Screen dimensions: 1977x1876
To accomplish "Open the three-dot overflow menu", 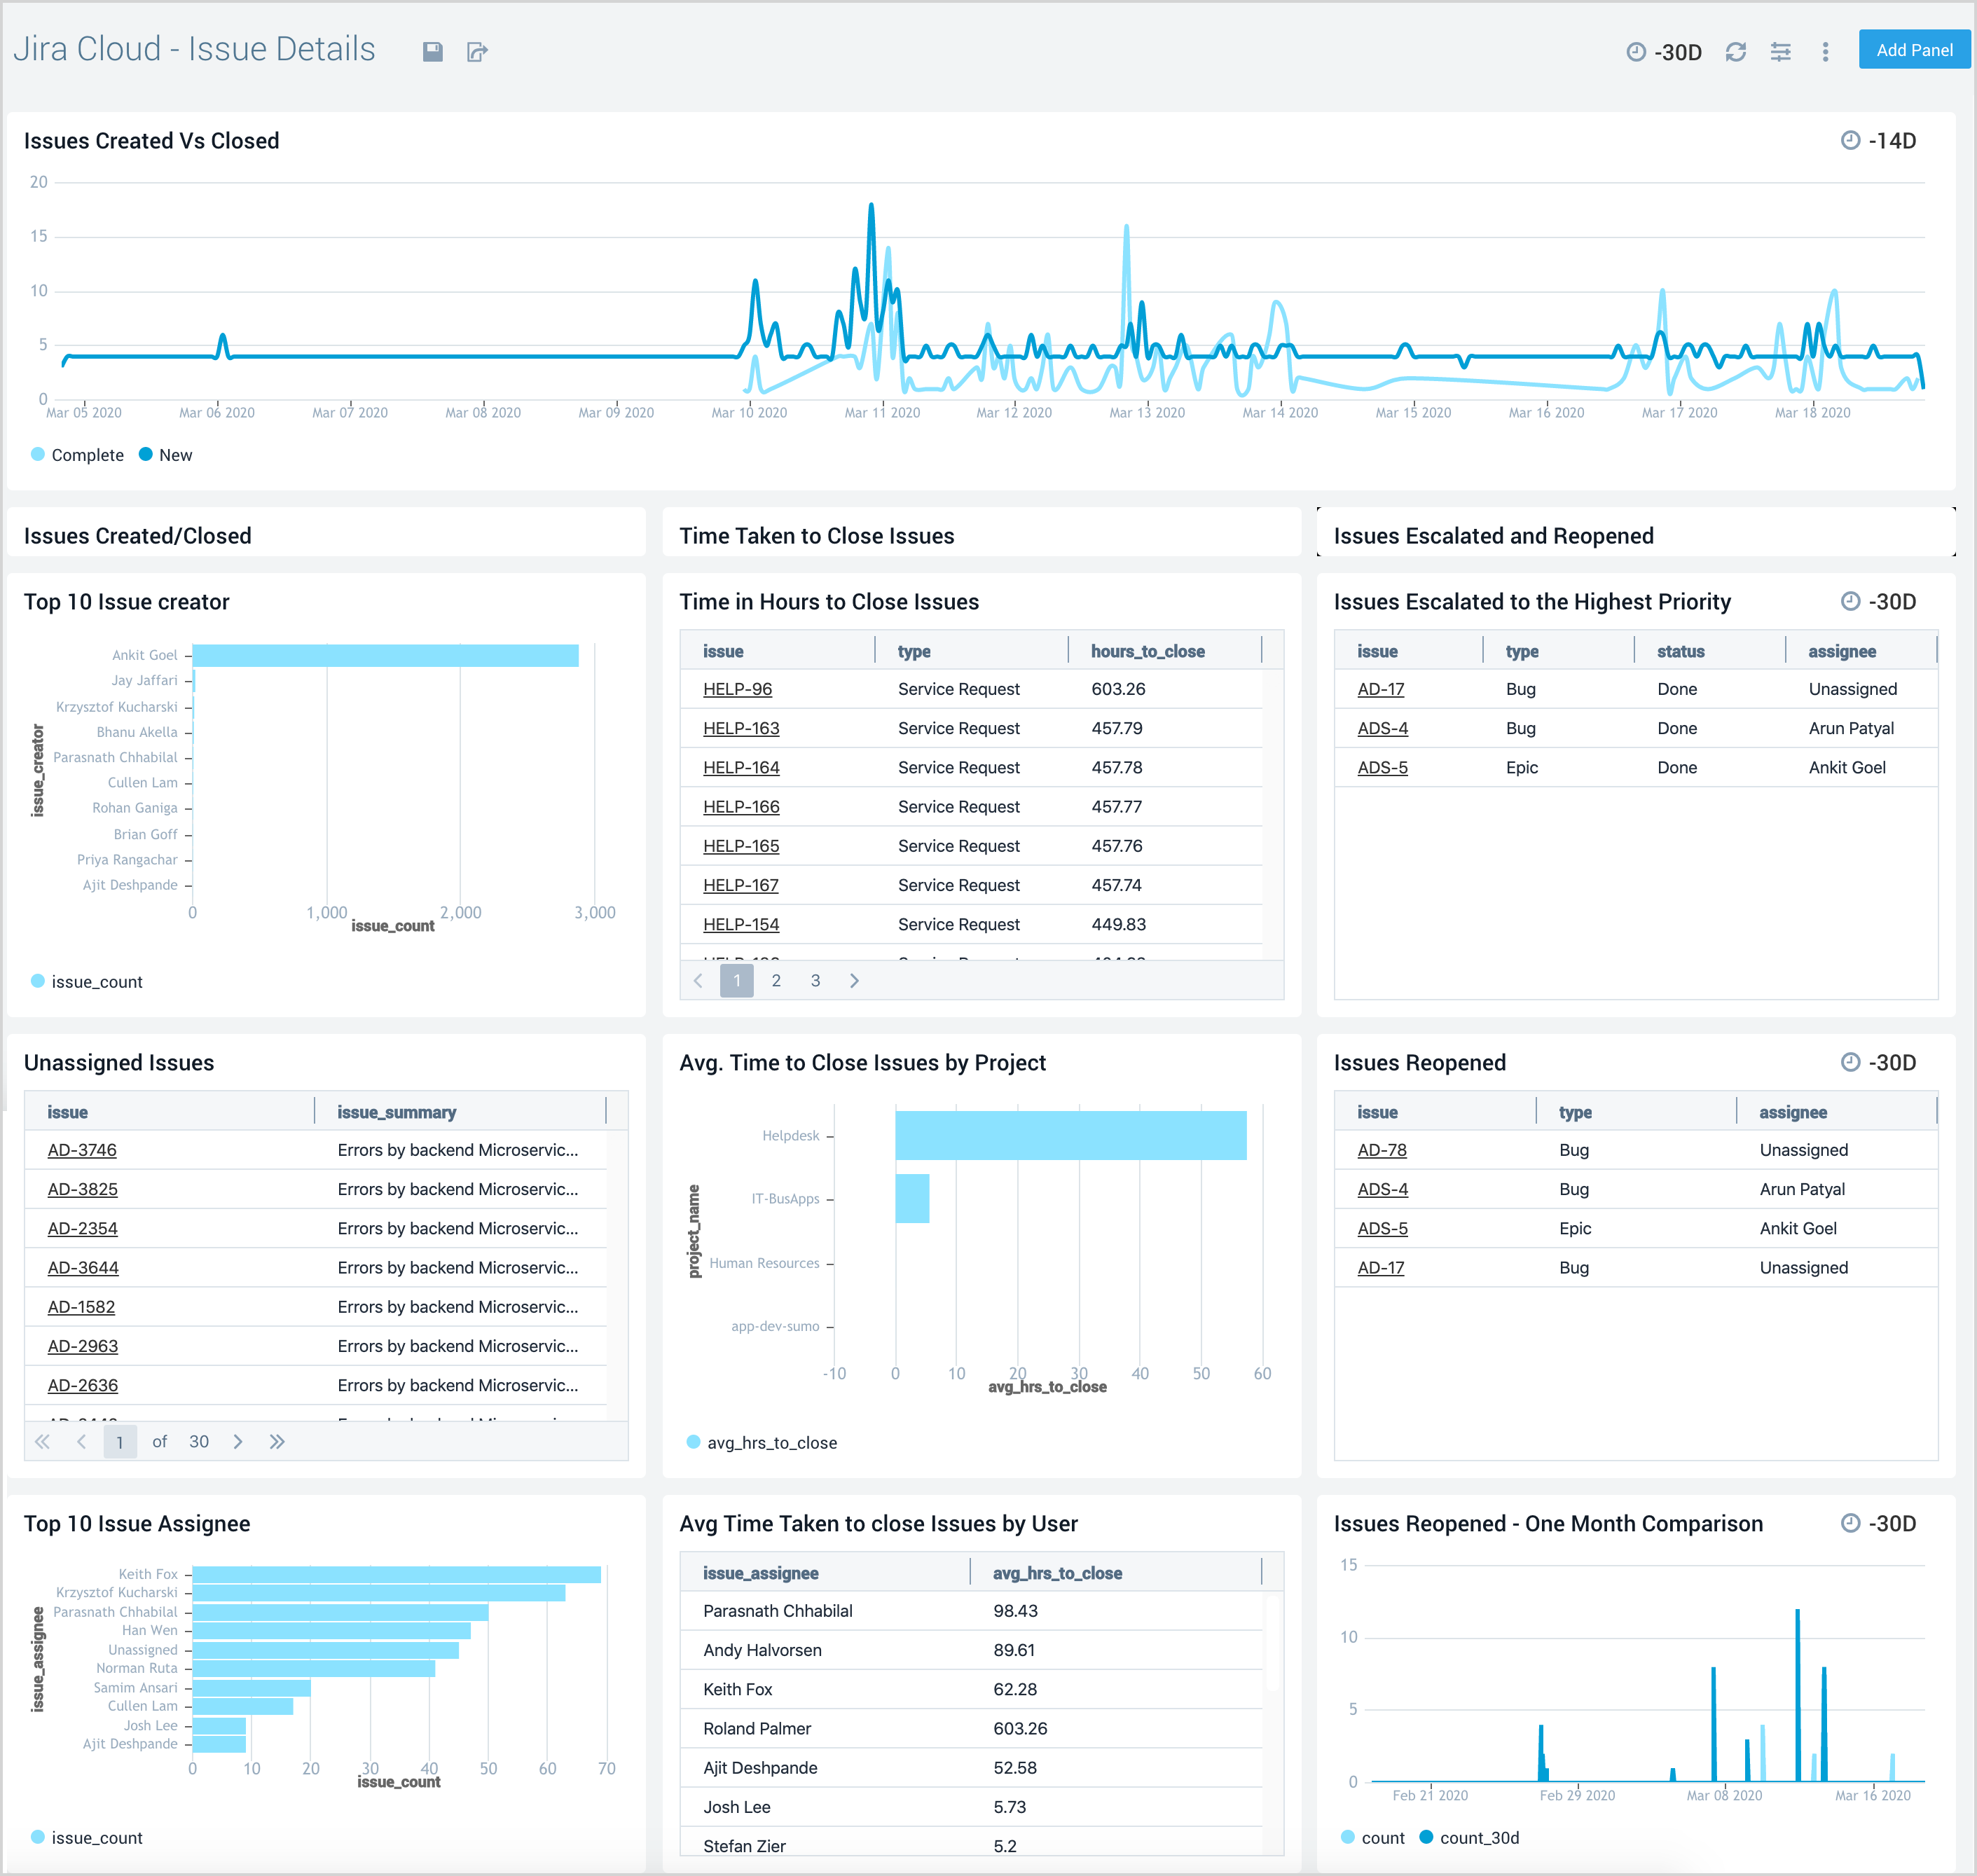I will click(x=1825, y=51).
